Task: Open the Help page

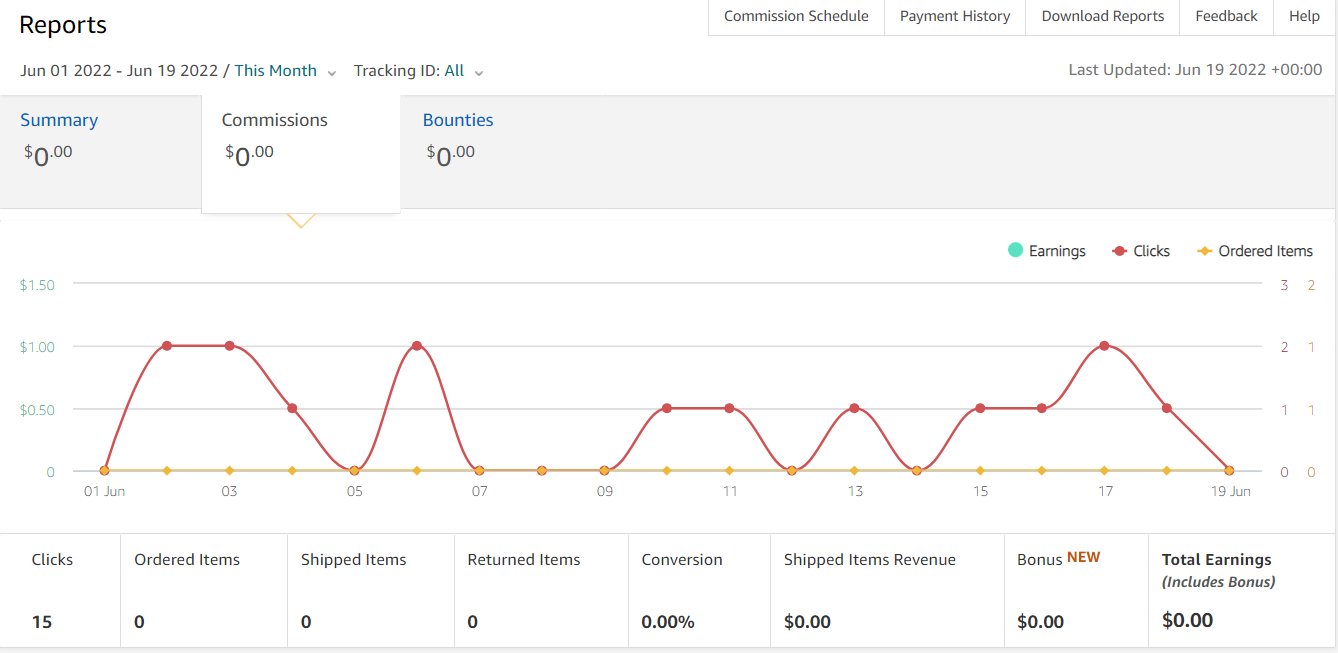Action: 1304,17
